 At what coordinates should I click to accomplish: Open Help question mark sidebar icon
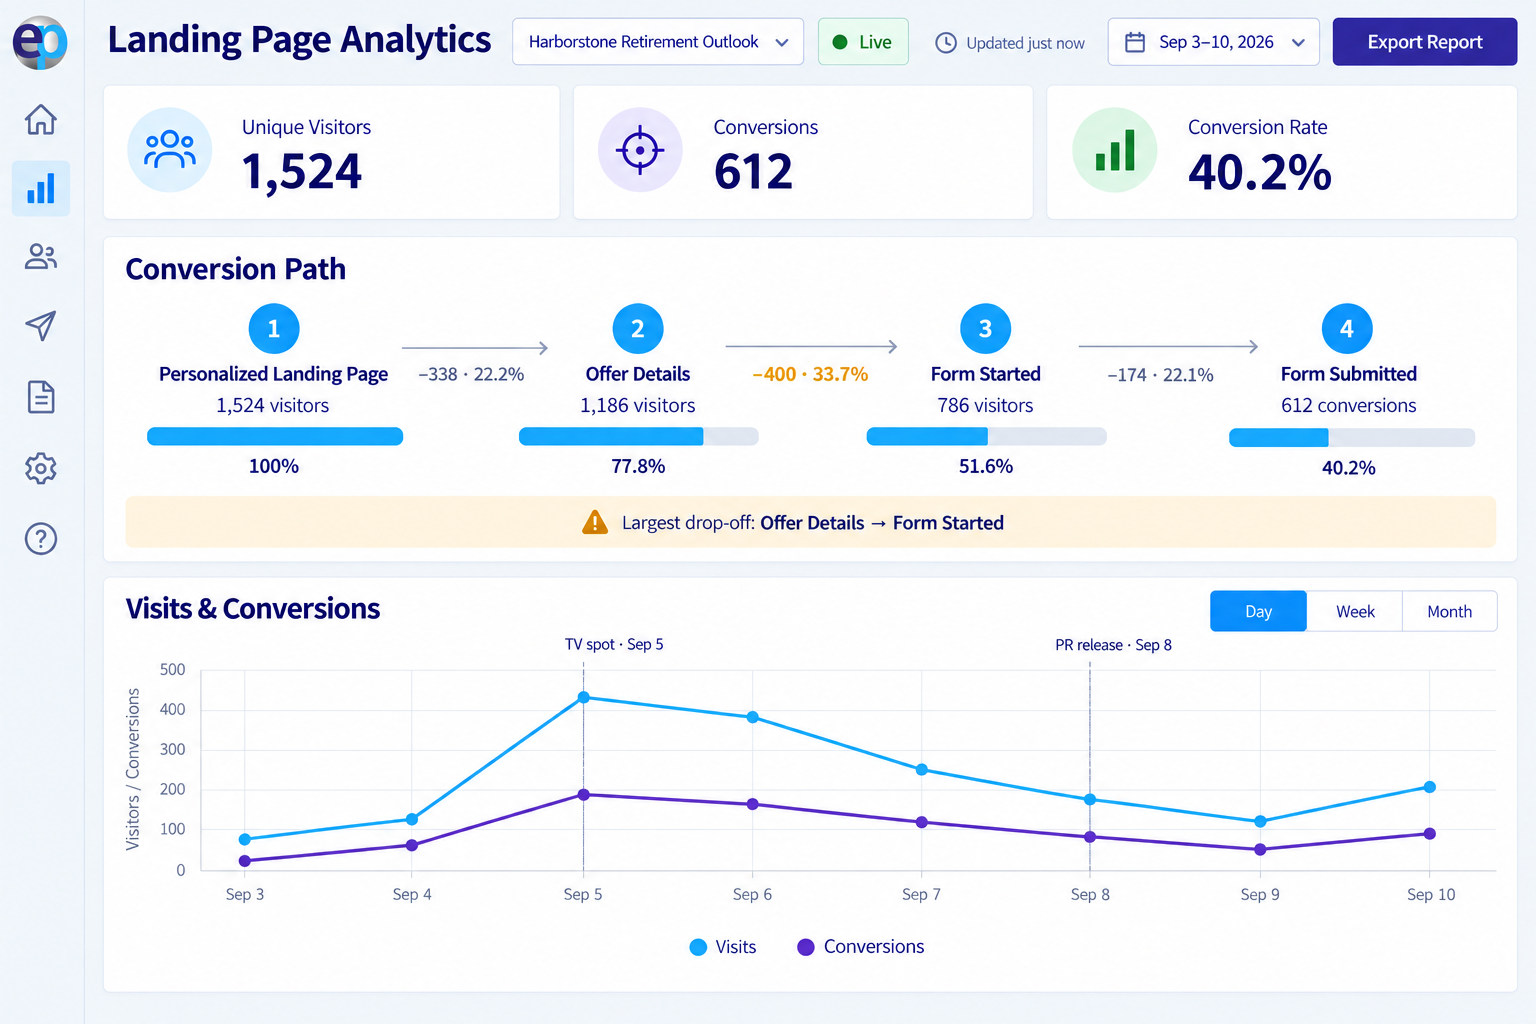click(41, 539)
